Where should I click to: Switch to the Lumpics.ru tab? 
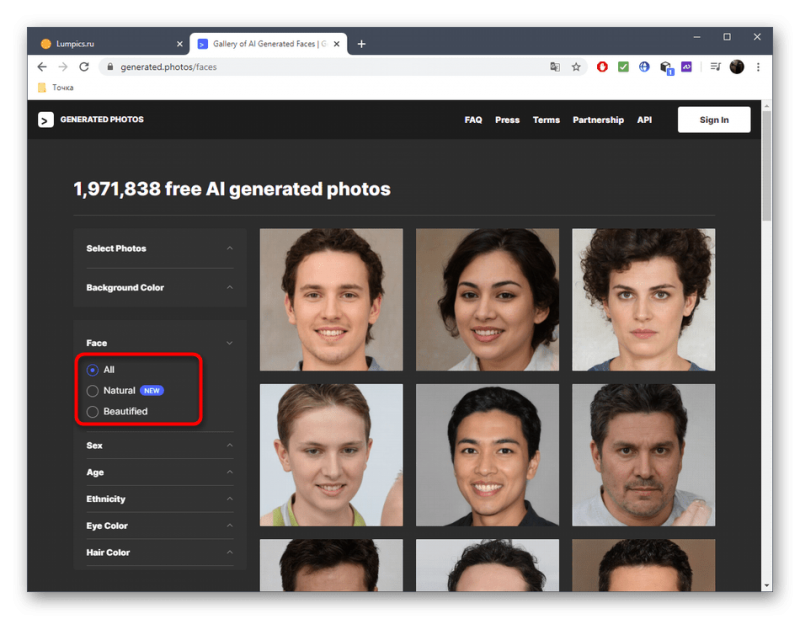click(x=110, y=44)
